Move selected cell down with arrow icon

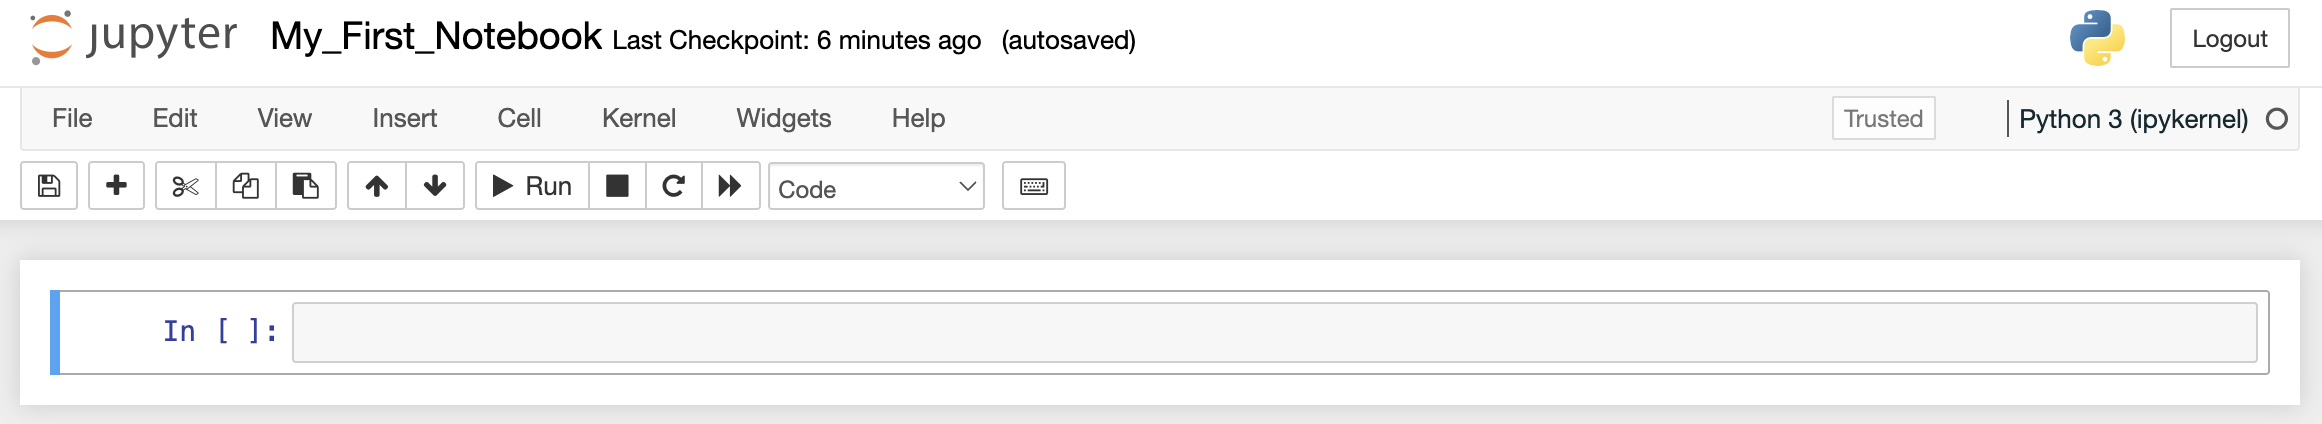(435, 186)
